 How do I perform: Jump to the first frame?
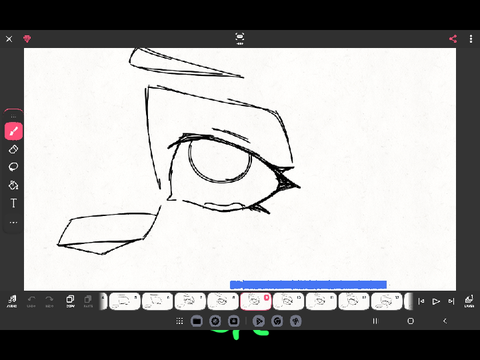(421, 301)
